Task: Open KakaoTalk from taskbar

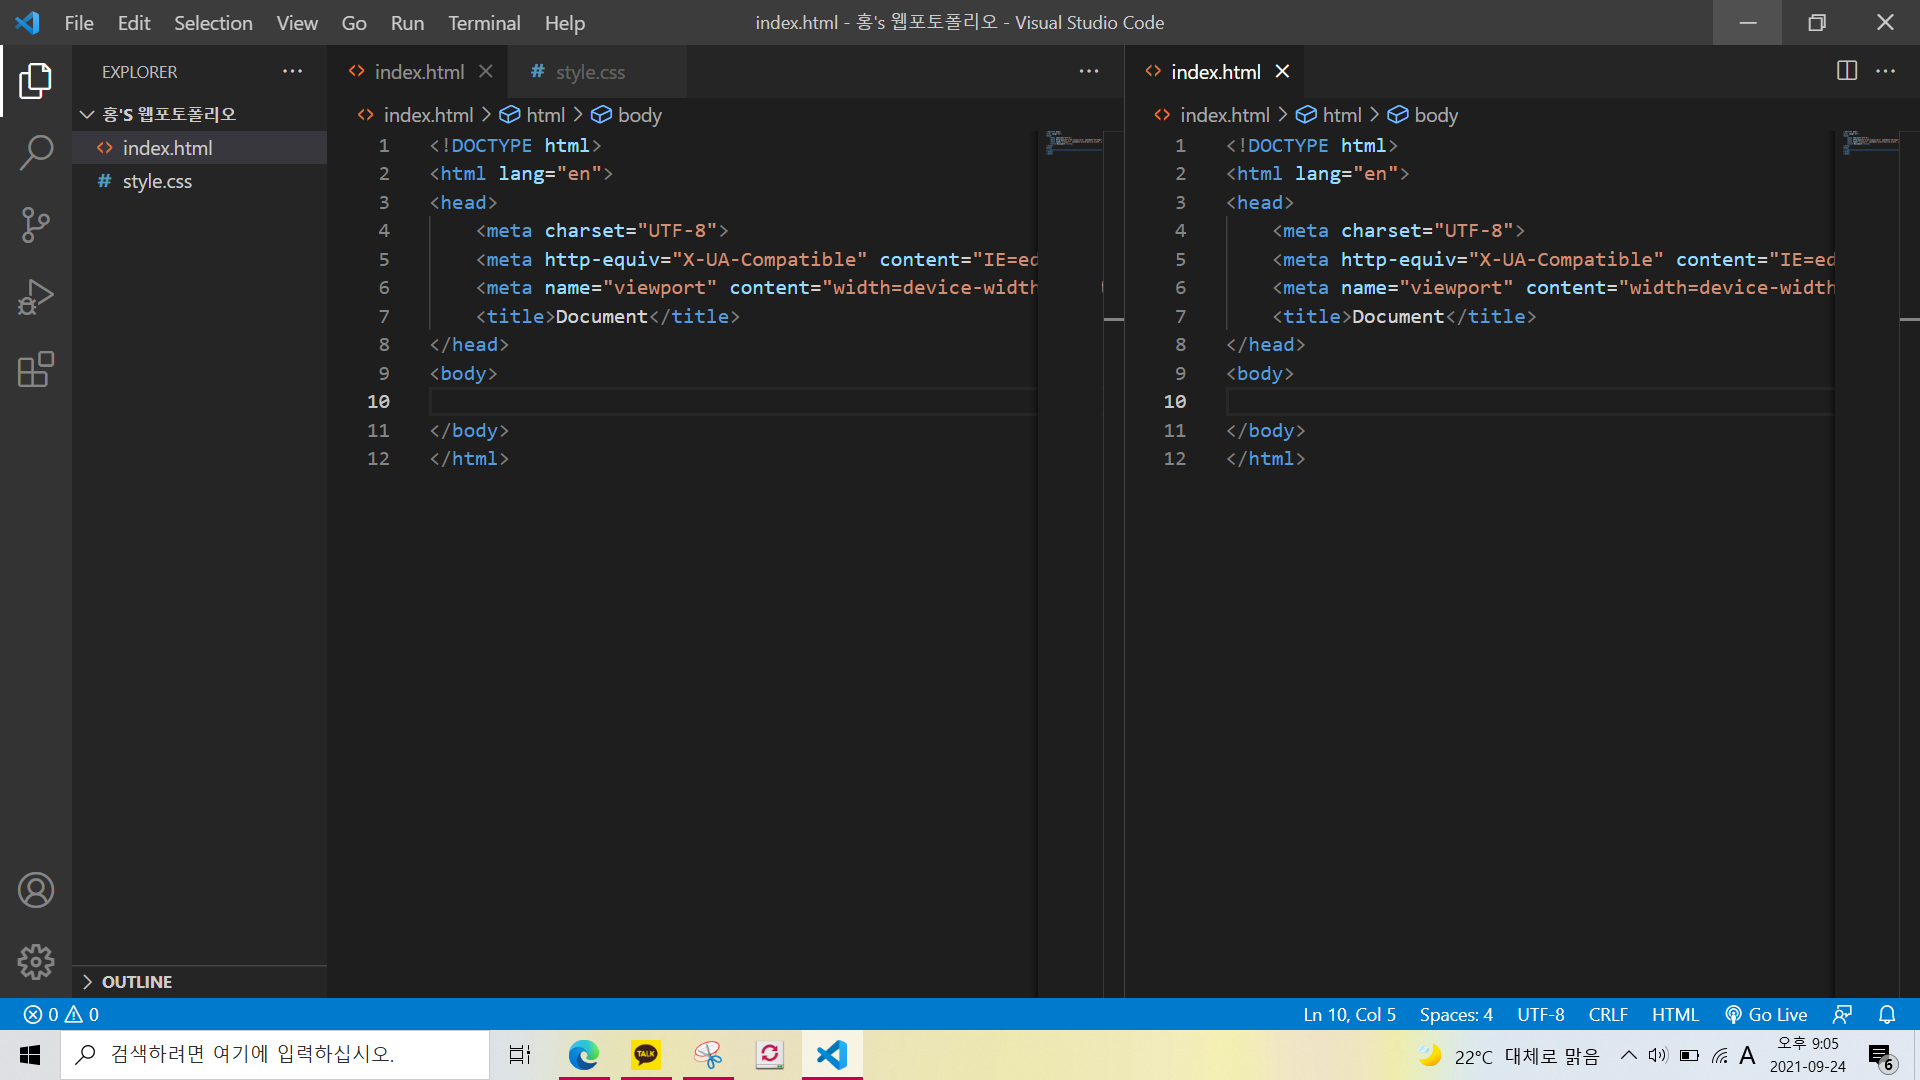Action: (x=646, y=1055)
